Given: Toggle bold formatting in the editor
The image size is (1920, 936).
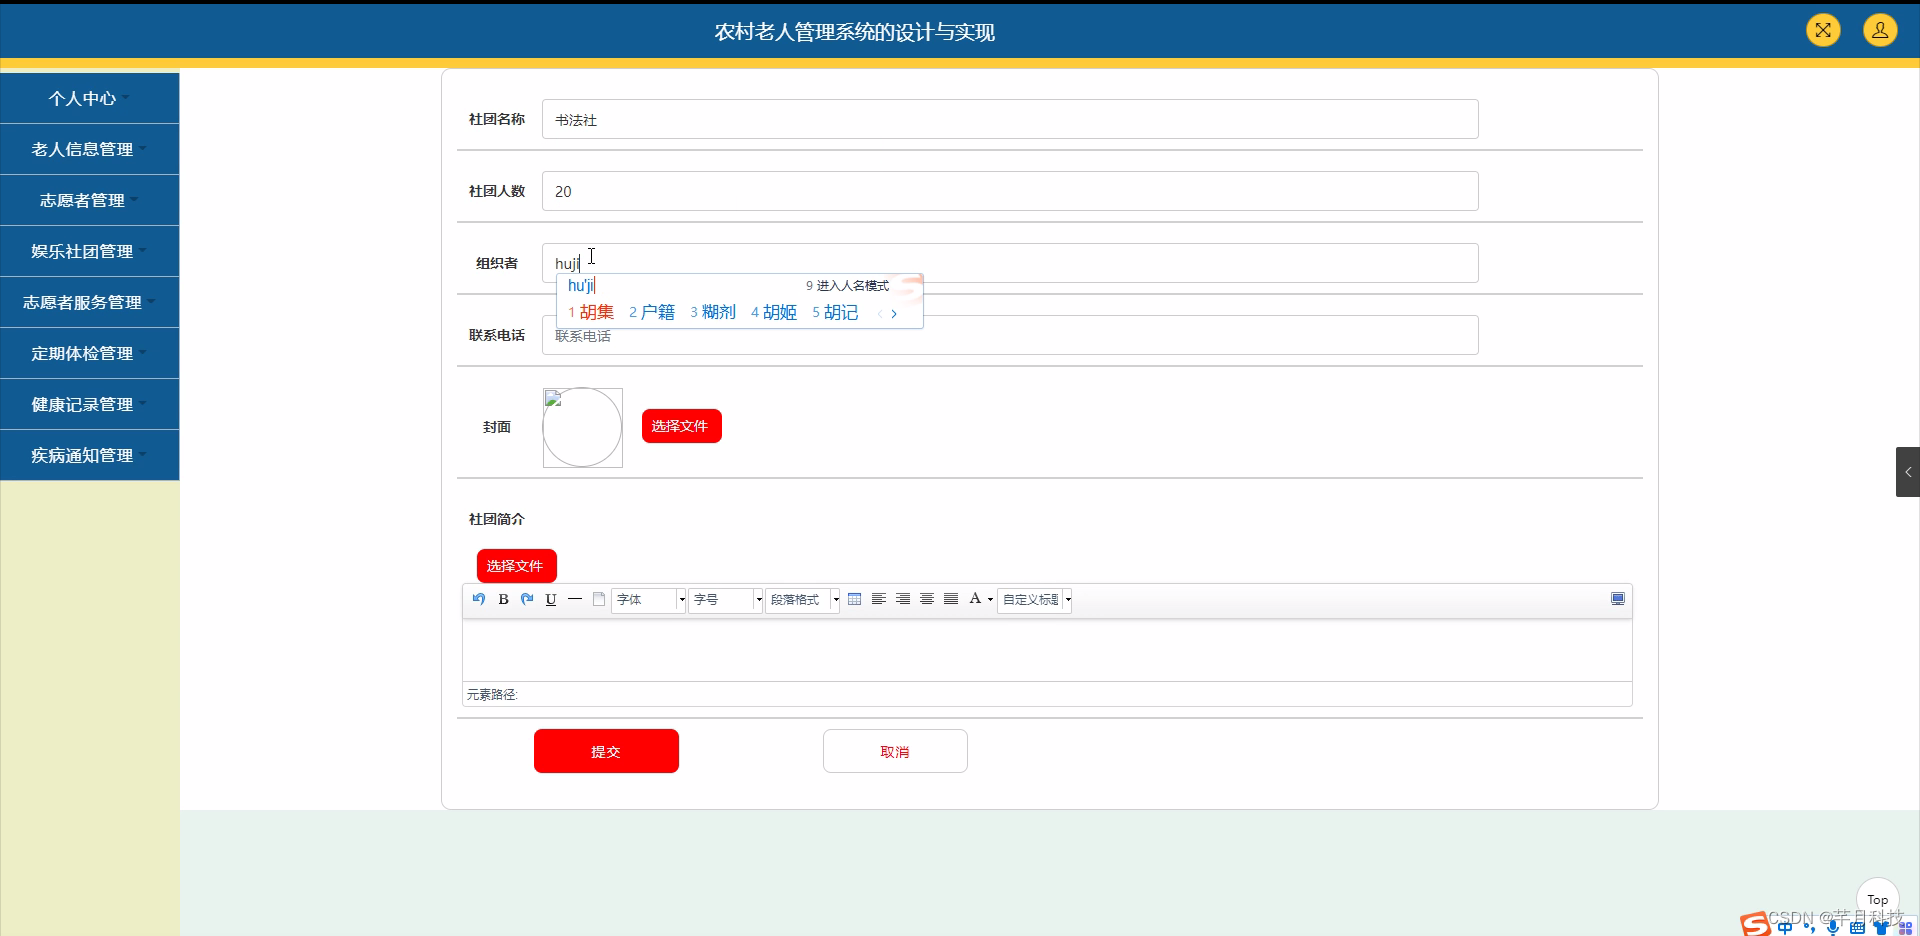Looking at the screenshot, I should [503, 599].
